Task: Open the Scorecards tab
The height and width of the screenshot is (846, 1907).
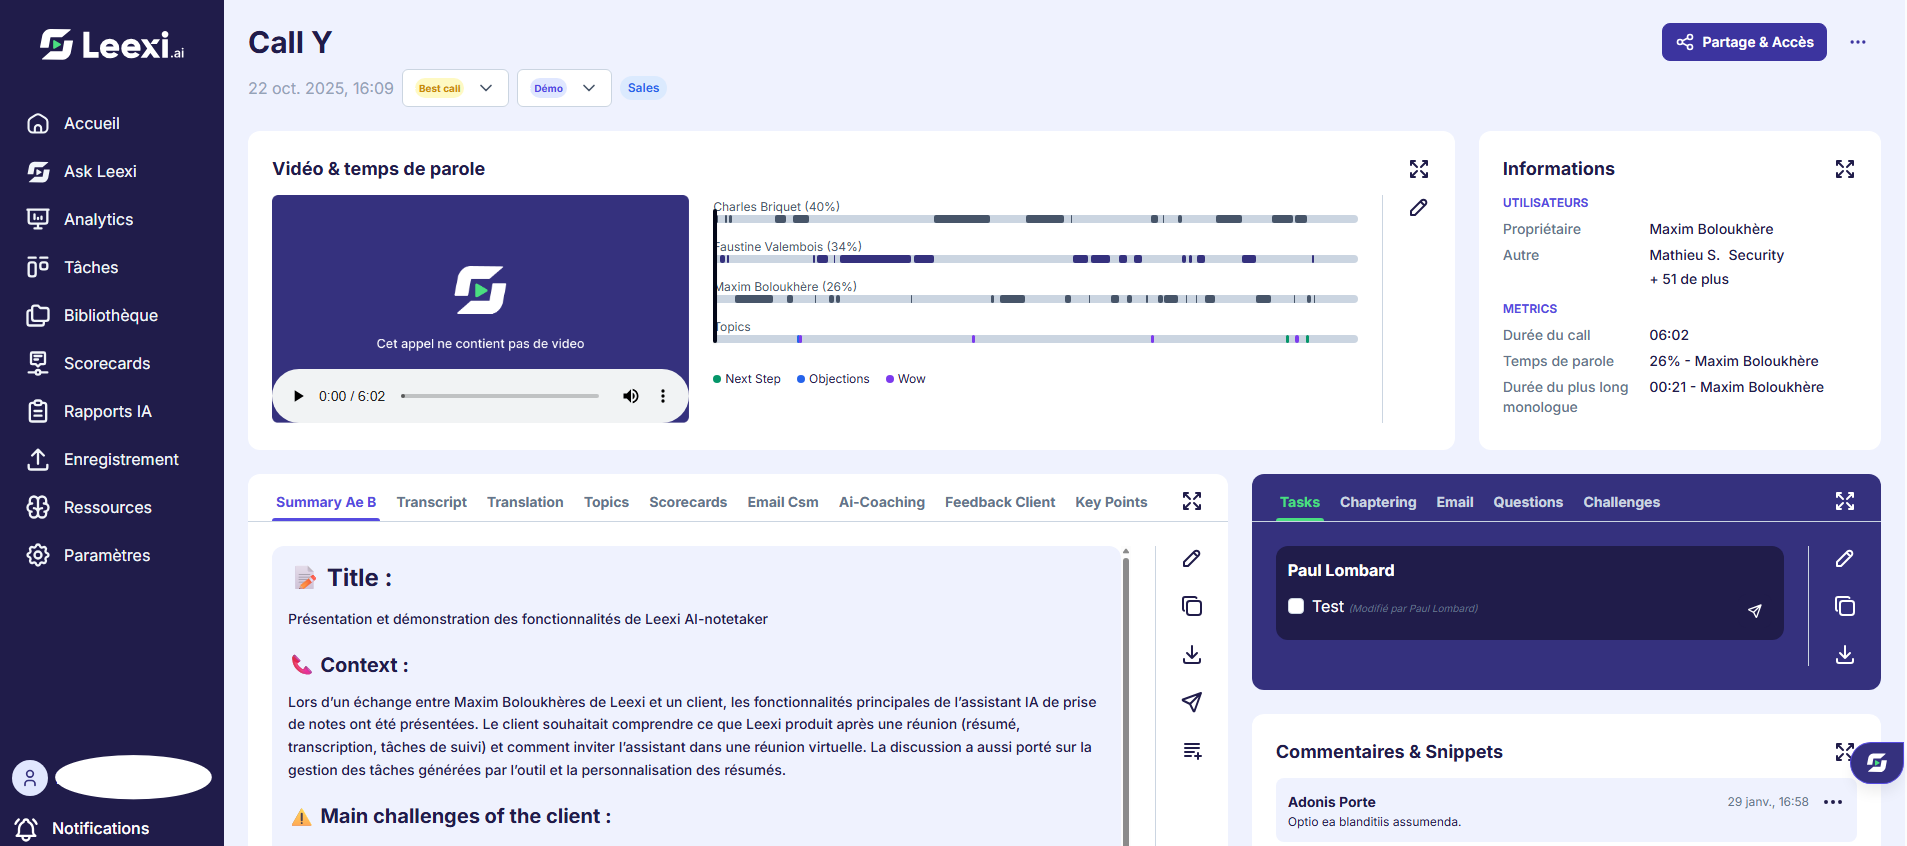Action: (688, 502)
